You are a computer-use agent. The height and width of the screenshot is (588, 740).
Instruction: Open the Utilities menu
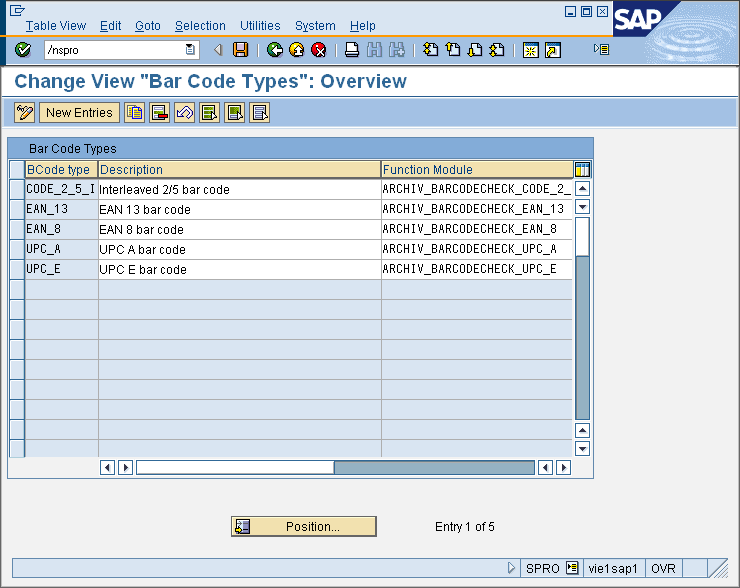pyautogui.click(x=260, y=26)
